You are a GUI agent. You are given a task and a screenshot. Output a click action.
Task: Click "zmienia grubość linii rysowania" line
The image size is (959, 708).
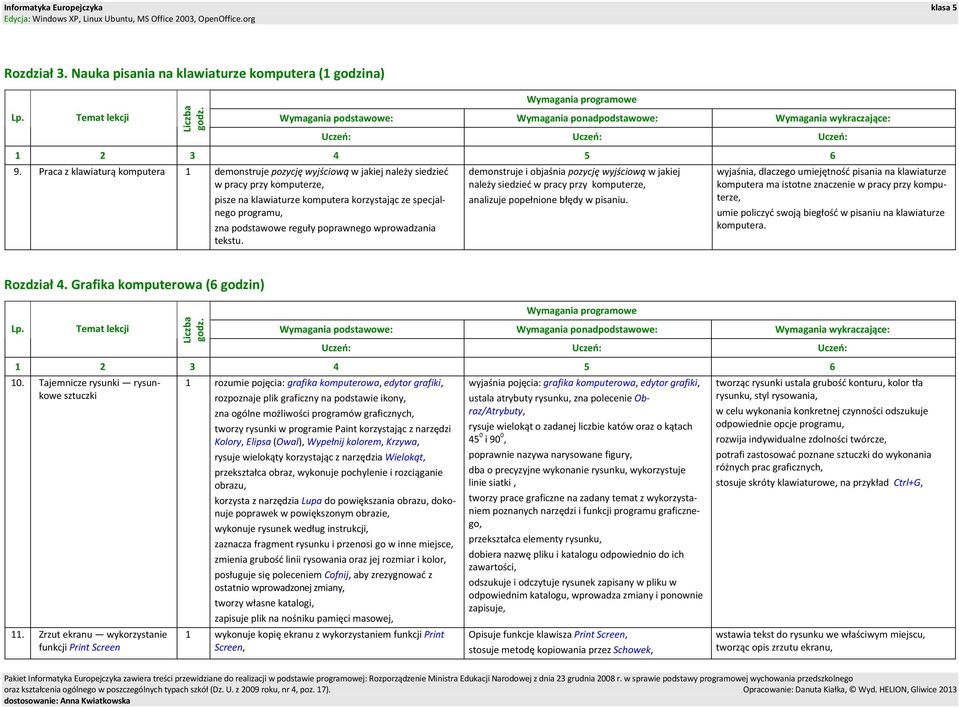coord(330,559)
